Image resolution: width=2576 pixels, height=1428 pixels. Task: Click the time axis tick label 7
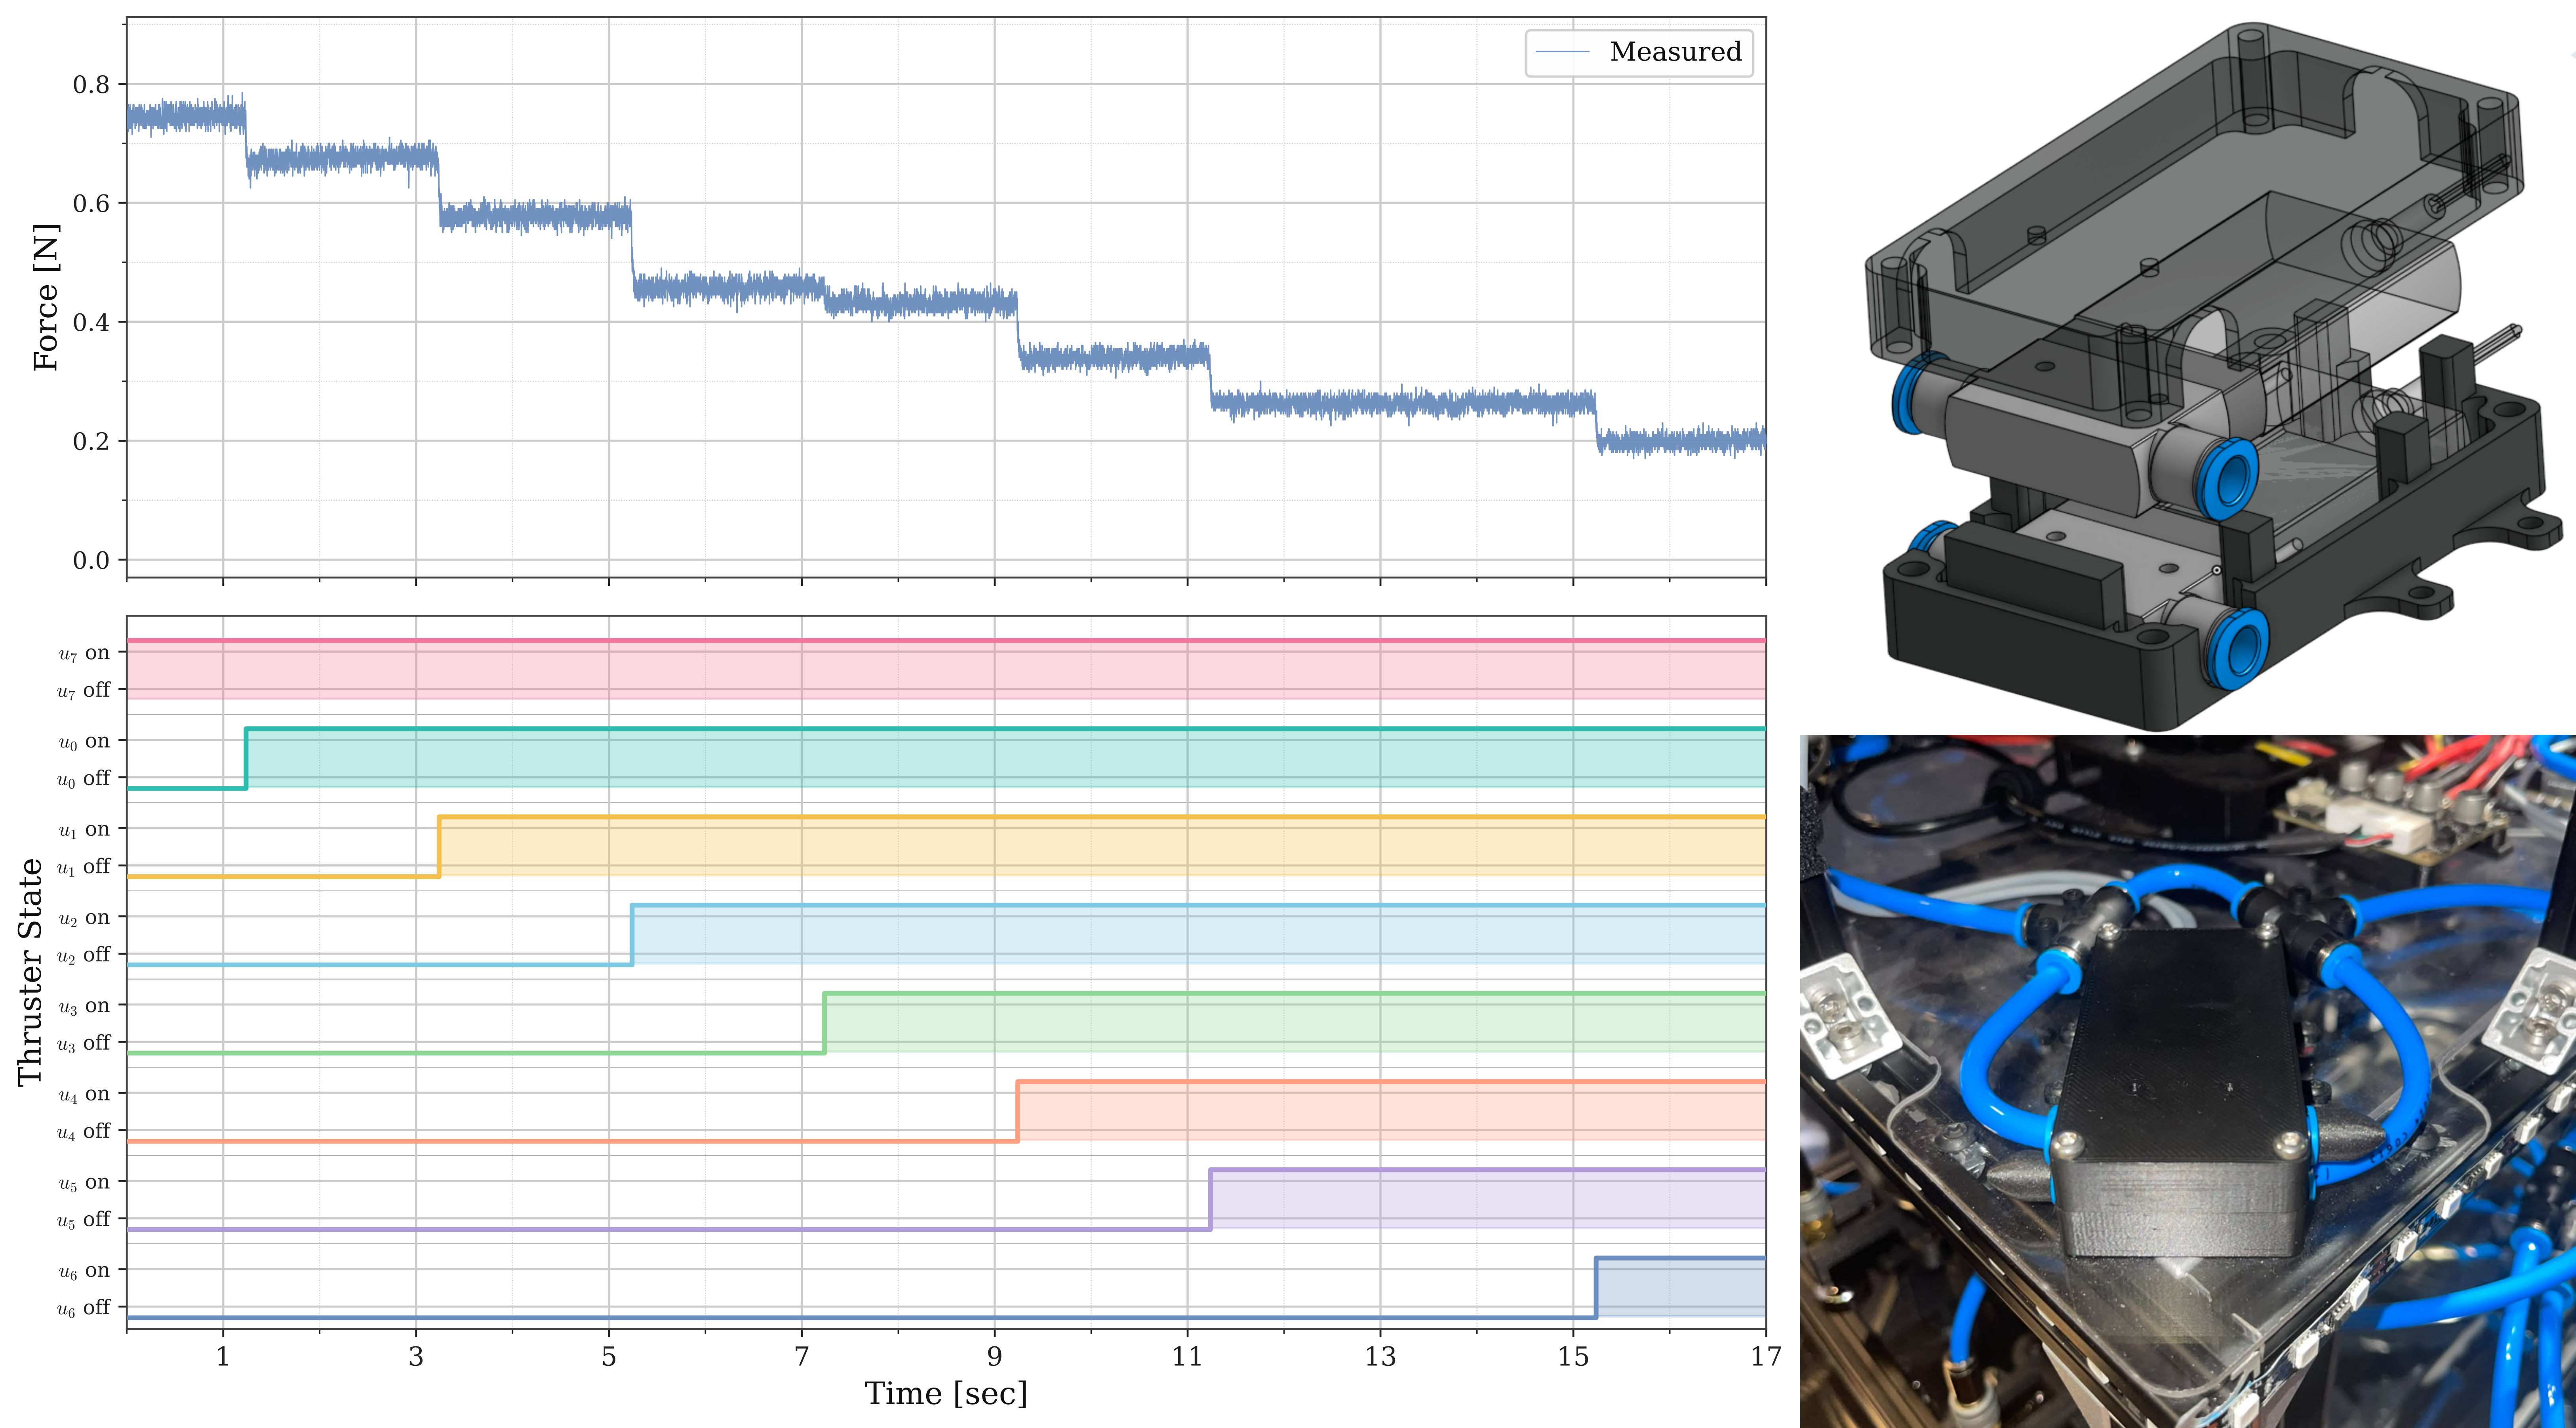pos(802,1357)
